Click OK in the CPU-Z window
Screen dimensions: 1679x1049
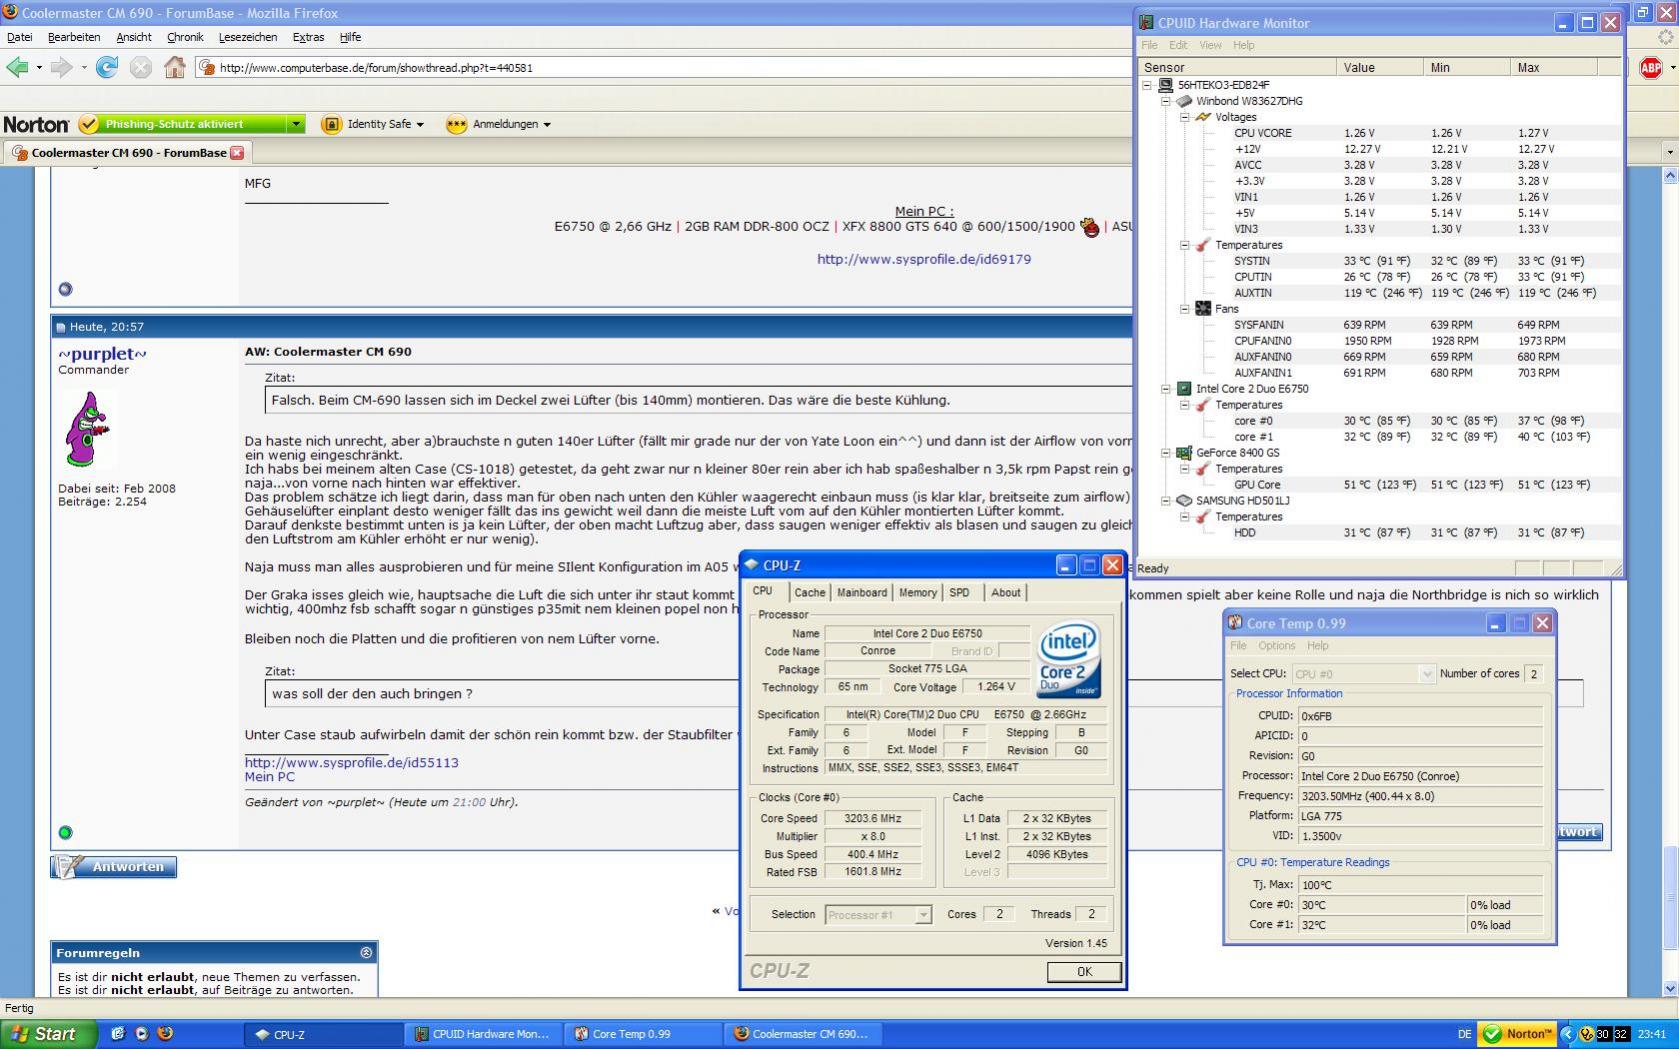coord(1084,972)
